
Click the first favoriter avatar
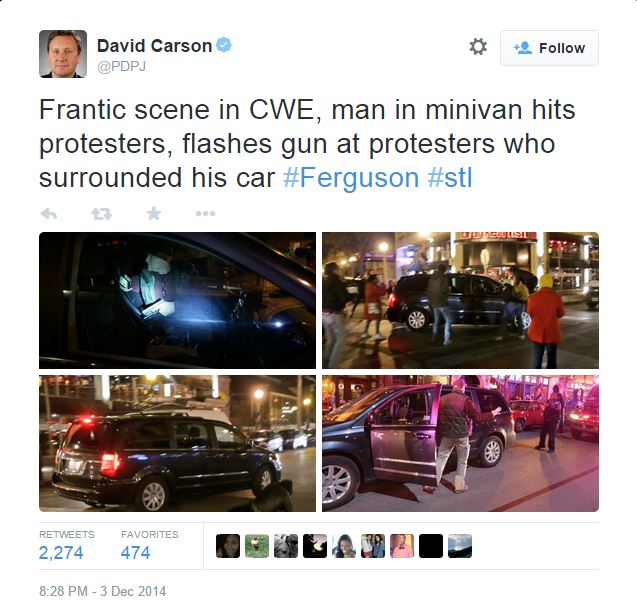228,546
